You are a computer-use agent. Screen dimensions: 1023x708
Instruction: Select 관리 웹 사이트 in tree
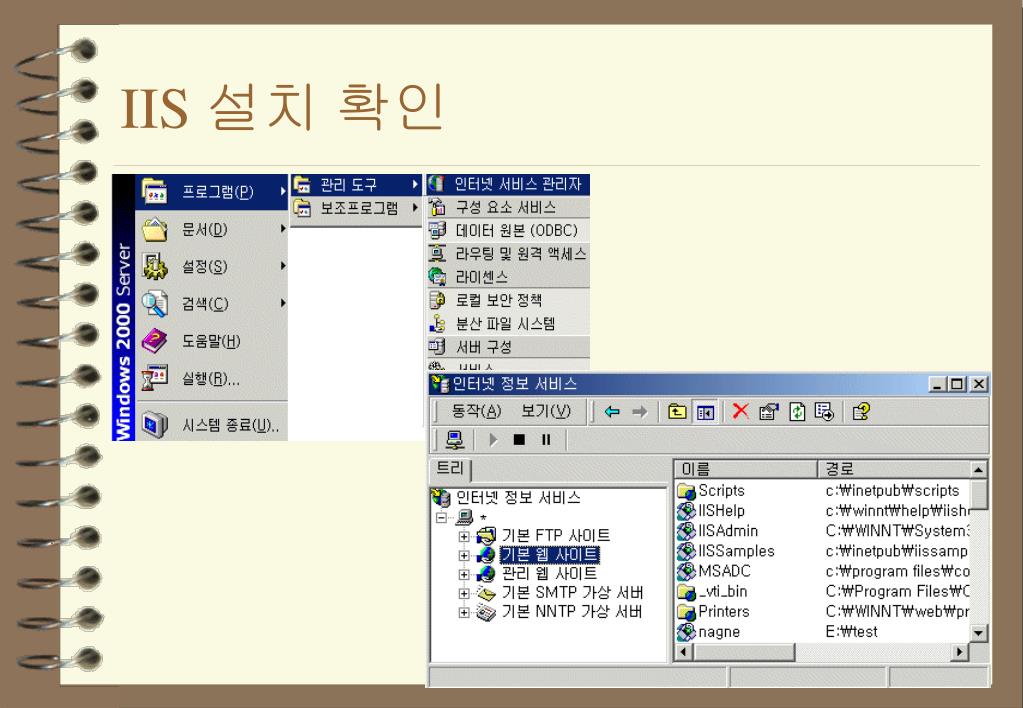pos(549,574)
